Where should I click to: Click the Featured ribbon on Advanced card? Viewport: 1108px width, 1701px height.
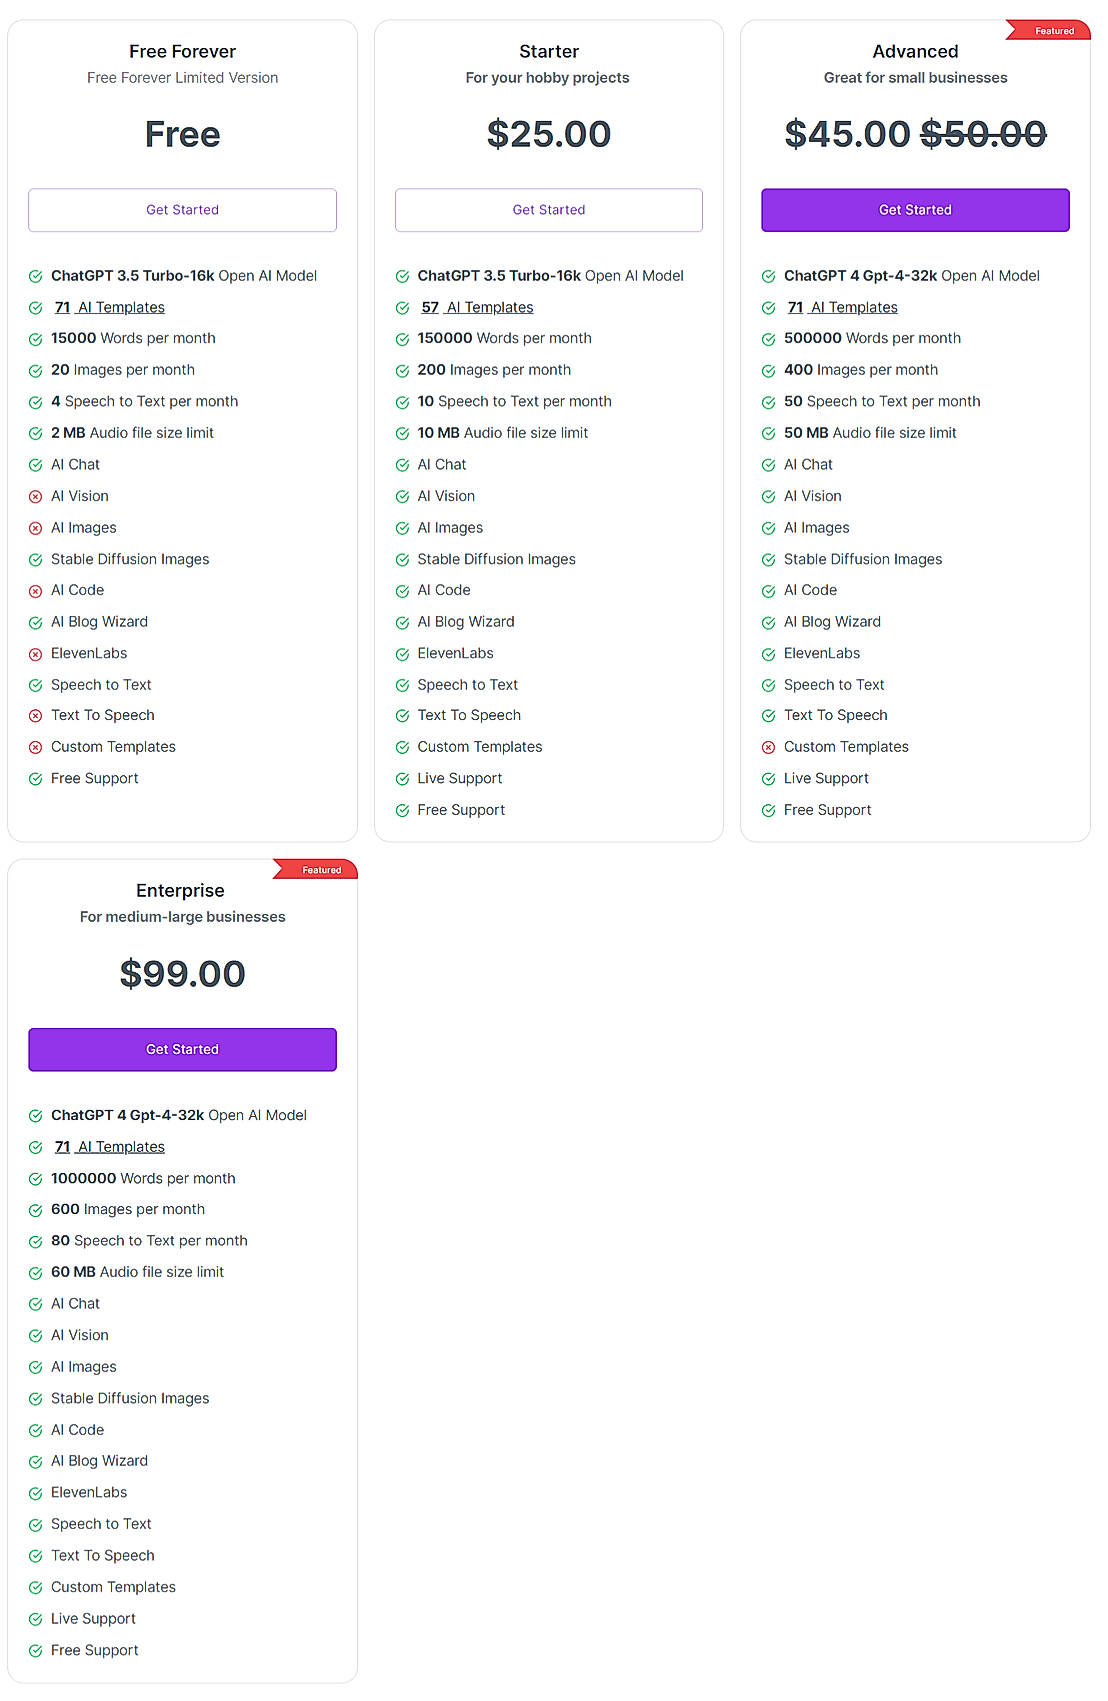tap(1052, 31)
